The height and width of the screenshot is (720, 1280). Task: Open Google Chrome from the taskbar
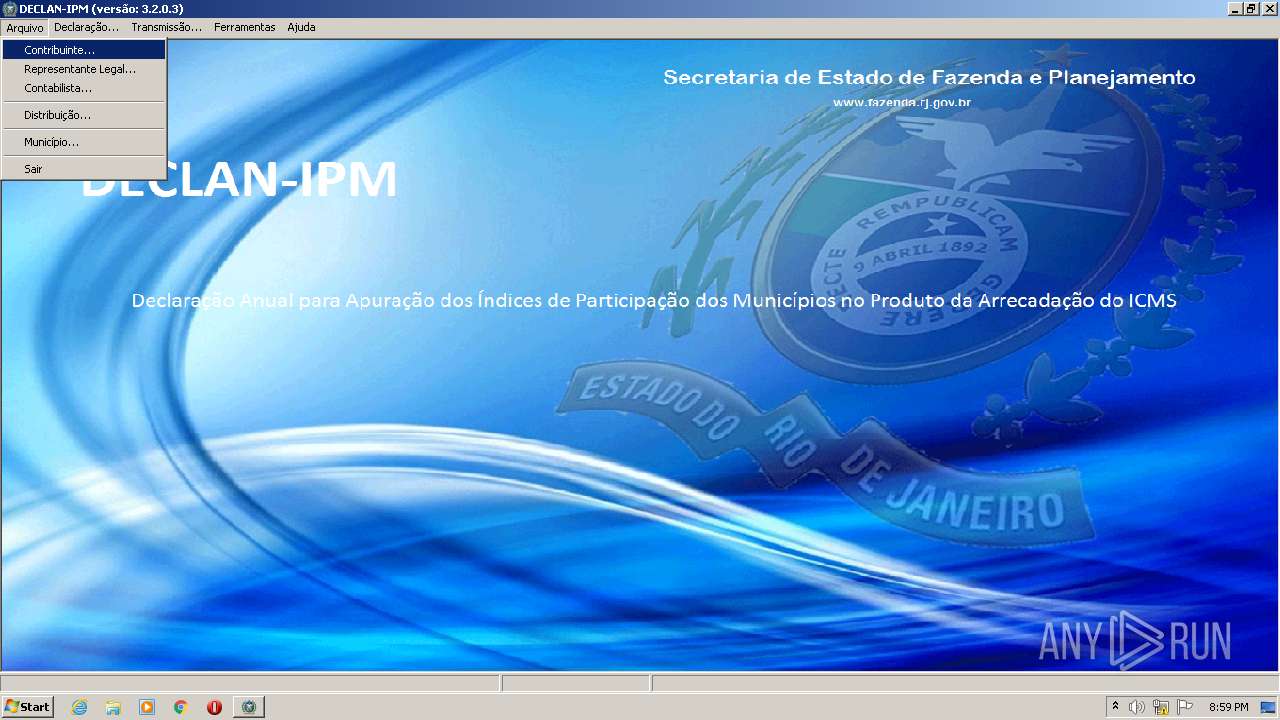click(181, 707)
